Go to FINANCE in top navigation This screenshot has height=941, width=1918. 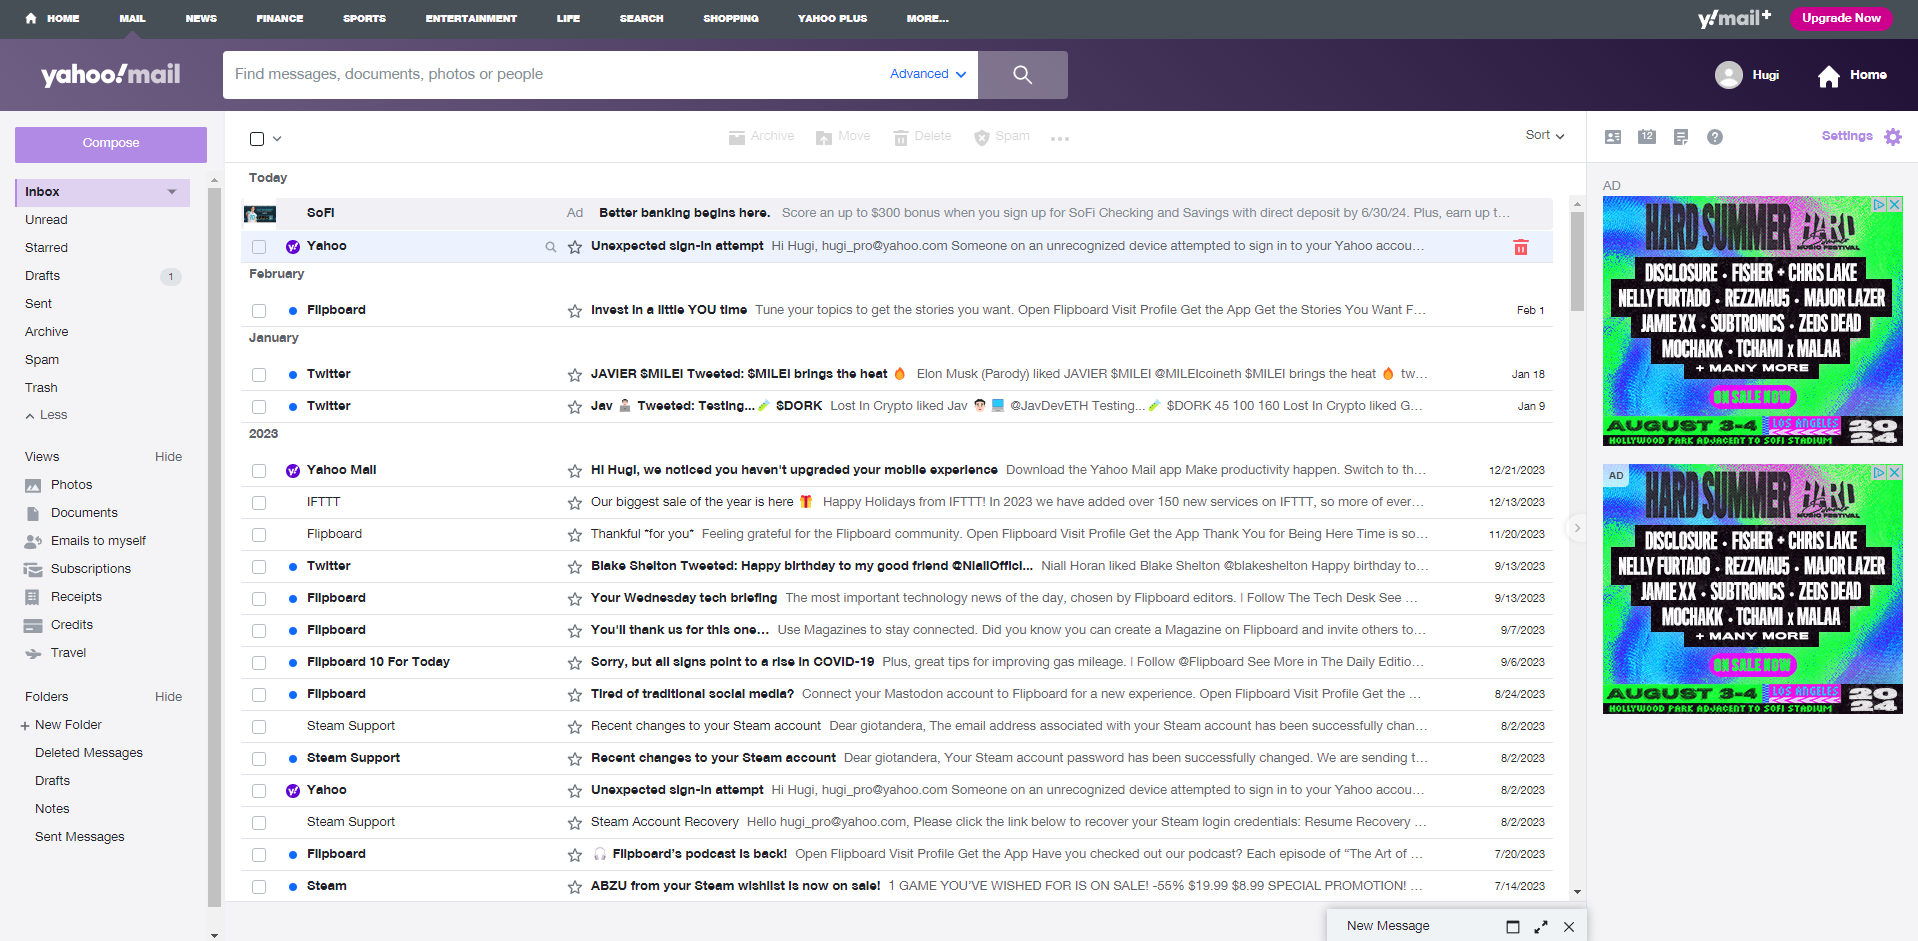pos(279,18)
